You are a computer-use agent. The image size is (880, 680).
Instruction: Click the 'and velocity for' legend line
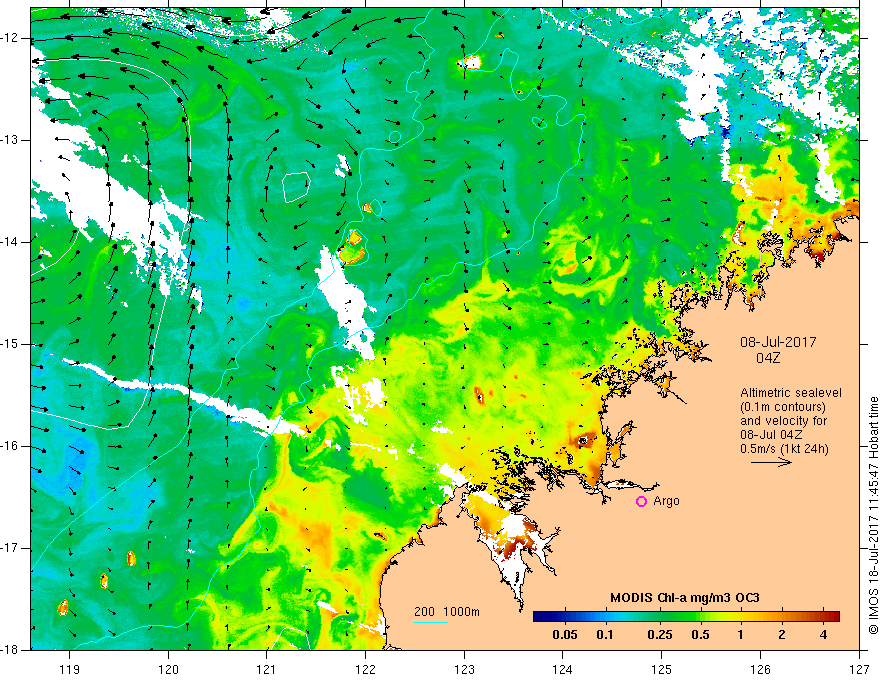point(783,421)
